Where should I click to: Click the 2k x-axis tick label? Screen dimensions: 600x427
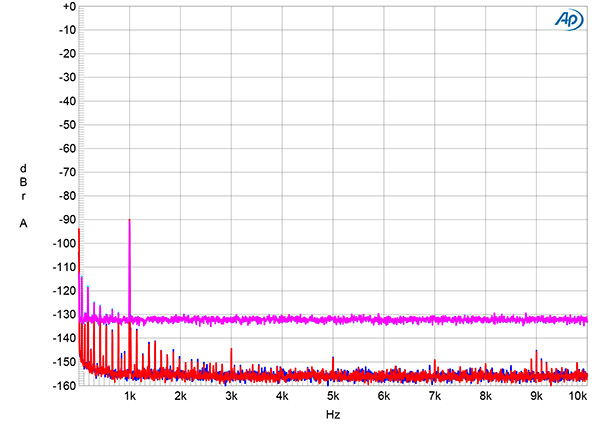pos(180,397)
